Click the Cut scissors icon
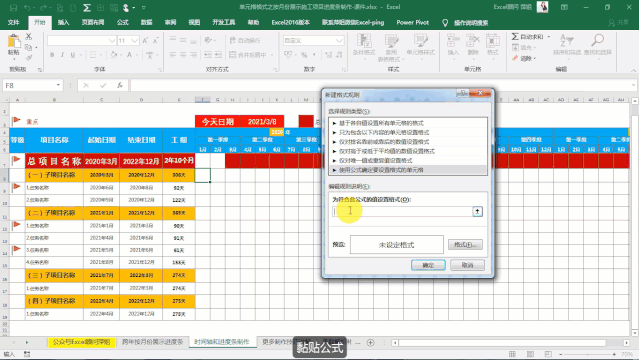This screenshot has height=360, width=639. point(29,37)
